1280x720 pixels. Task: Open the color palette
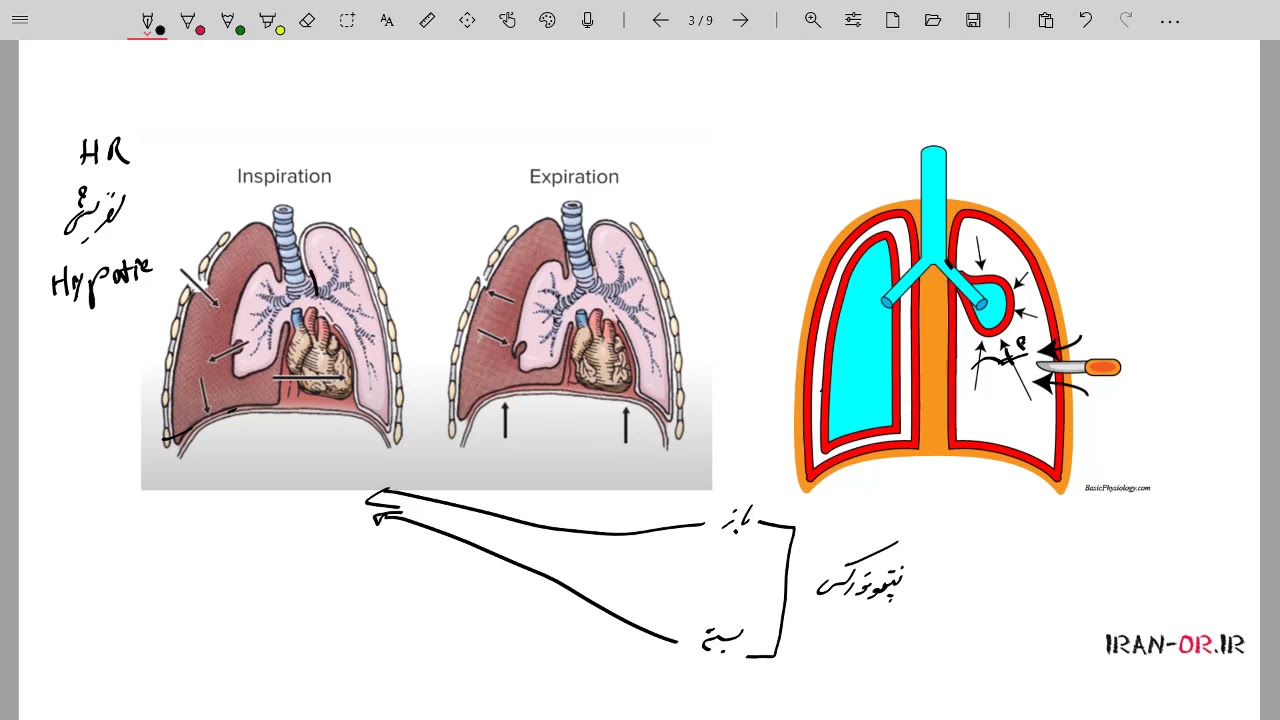pos(547,20)
